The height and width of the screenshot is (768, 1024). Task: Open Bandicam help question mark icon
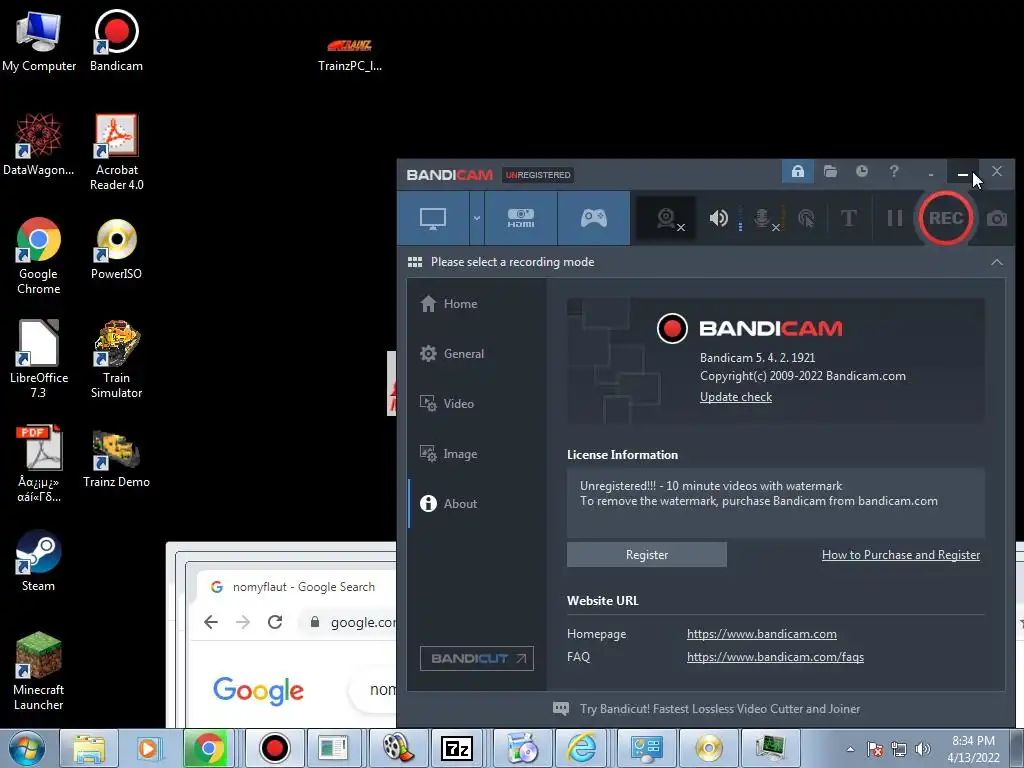coord(894,171)
